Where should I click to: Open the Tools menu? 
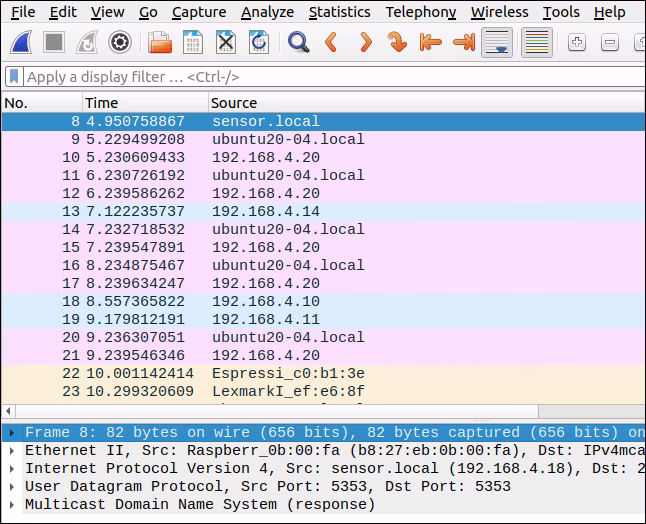(x=561, y=12)
